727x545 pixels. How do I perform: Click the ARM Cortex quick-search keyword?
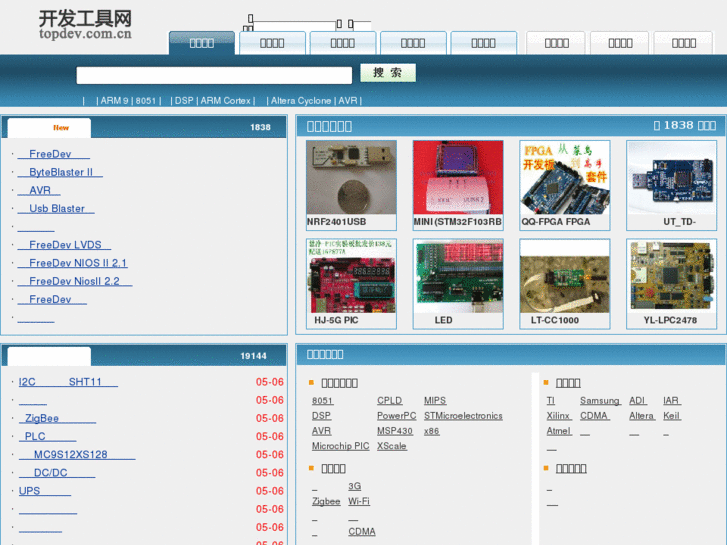click(225, 101)
